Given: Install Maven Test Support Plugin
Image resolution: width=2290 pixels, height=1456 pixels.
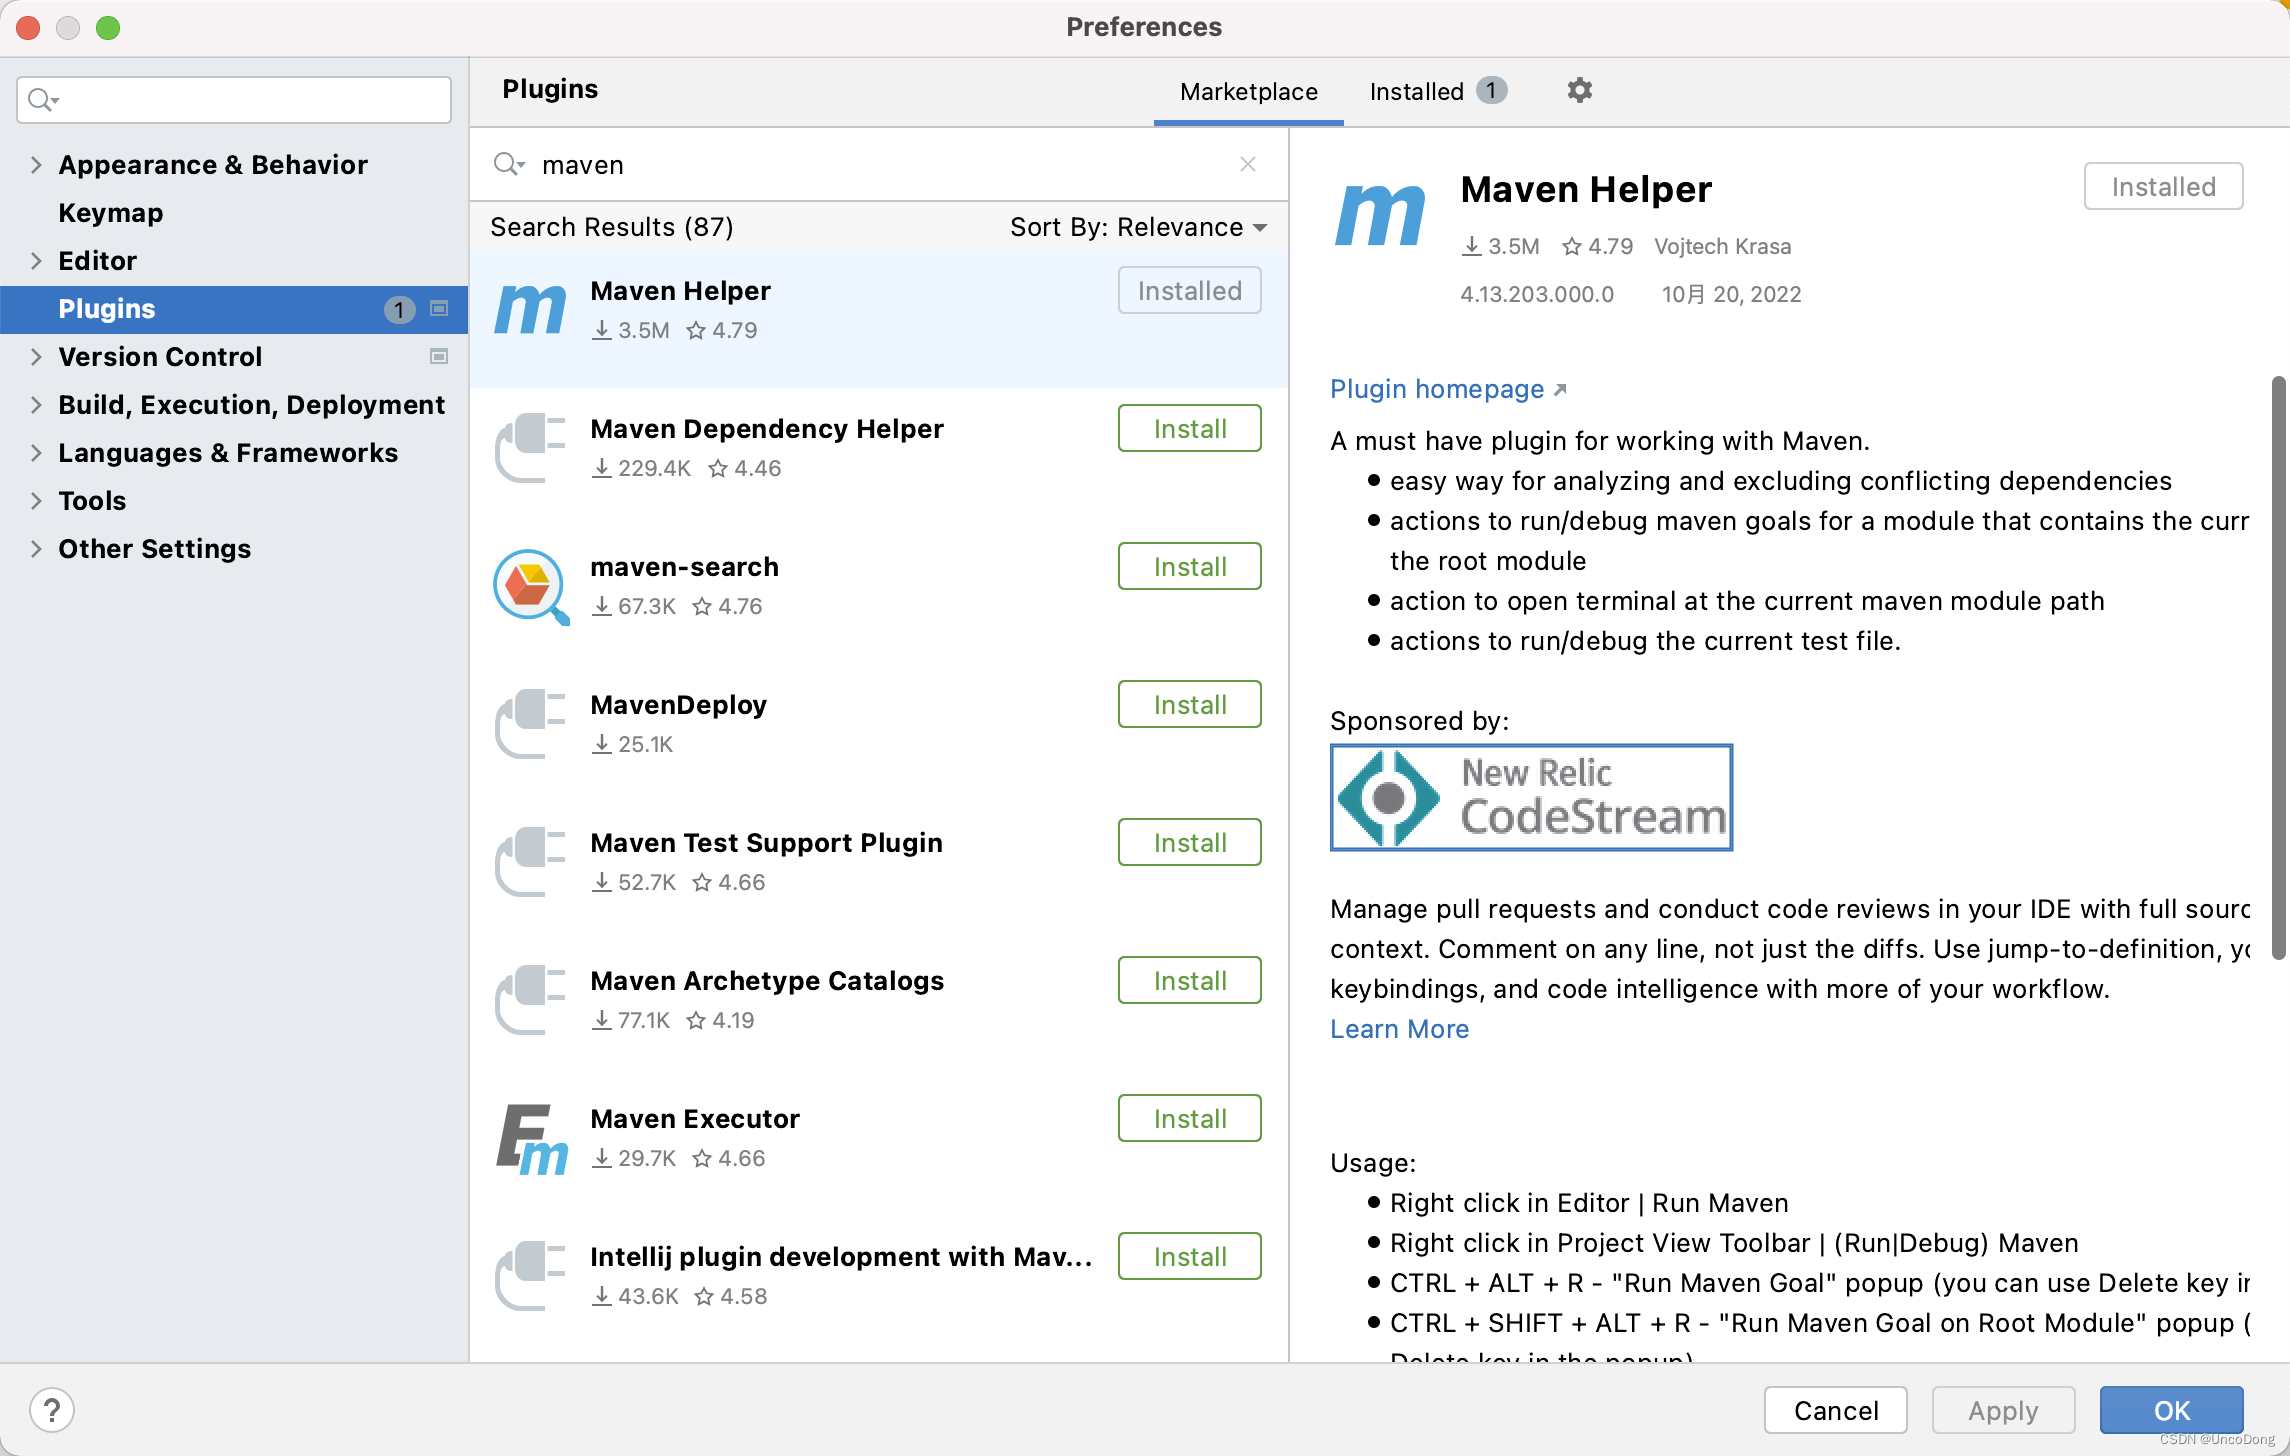Looking at the screenshot, I should (1189, 842).
